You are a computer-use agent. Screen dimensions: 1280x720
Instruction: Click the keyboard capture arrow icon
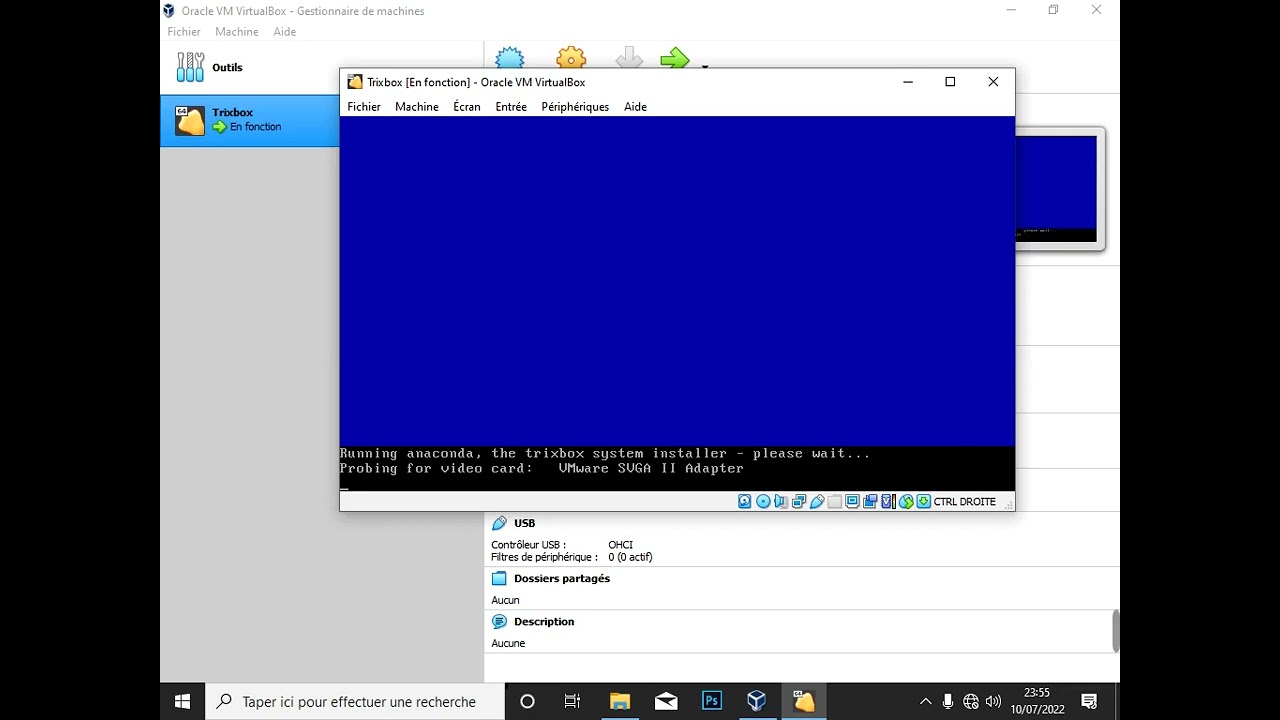(x=924, y=502)
